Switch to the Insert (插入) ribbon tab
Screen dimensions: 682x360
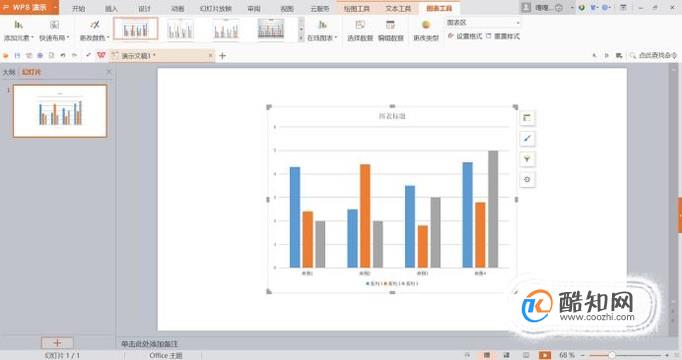point(111,8)
